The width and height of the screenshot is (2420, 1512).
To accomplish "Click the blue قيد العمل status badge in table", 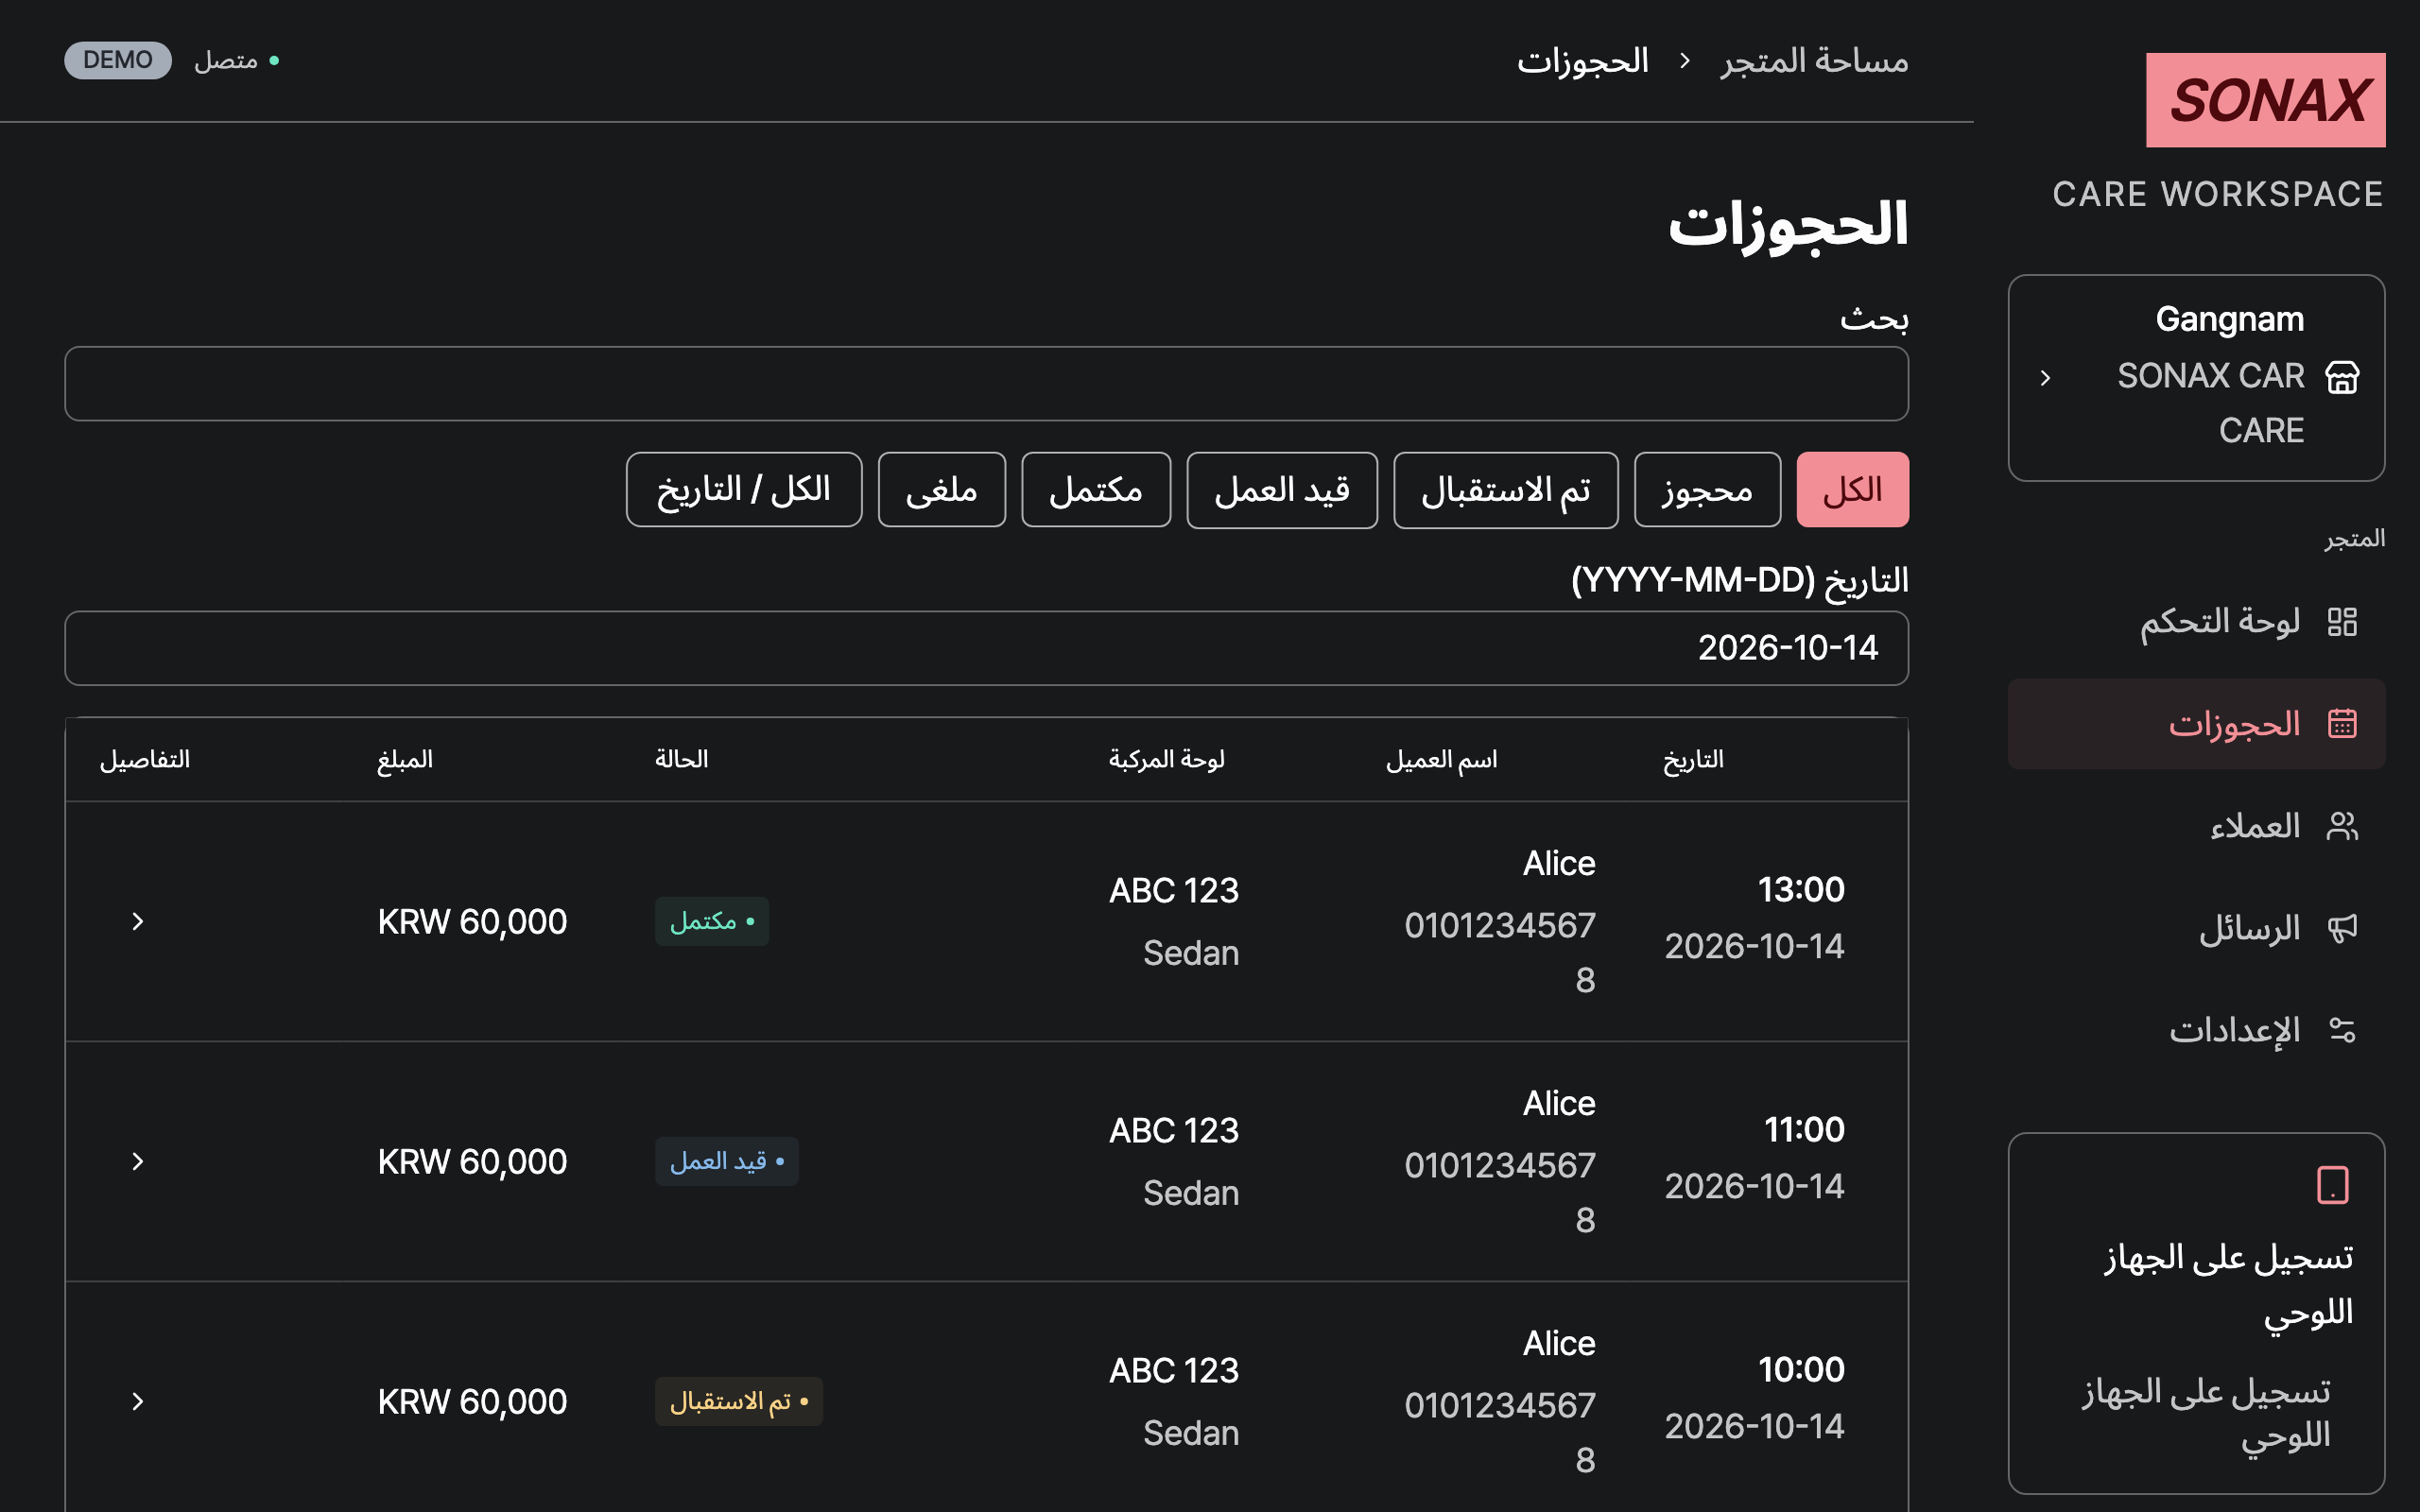I will [727, 1161].
